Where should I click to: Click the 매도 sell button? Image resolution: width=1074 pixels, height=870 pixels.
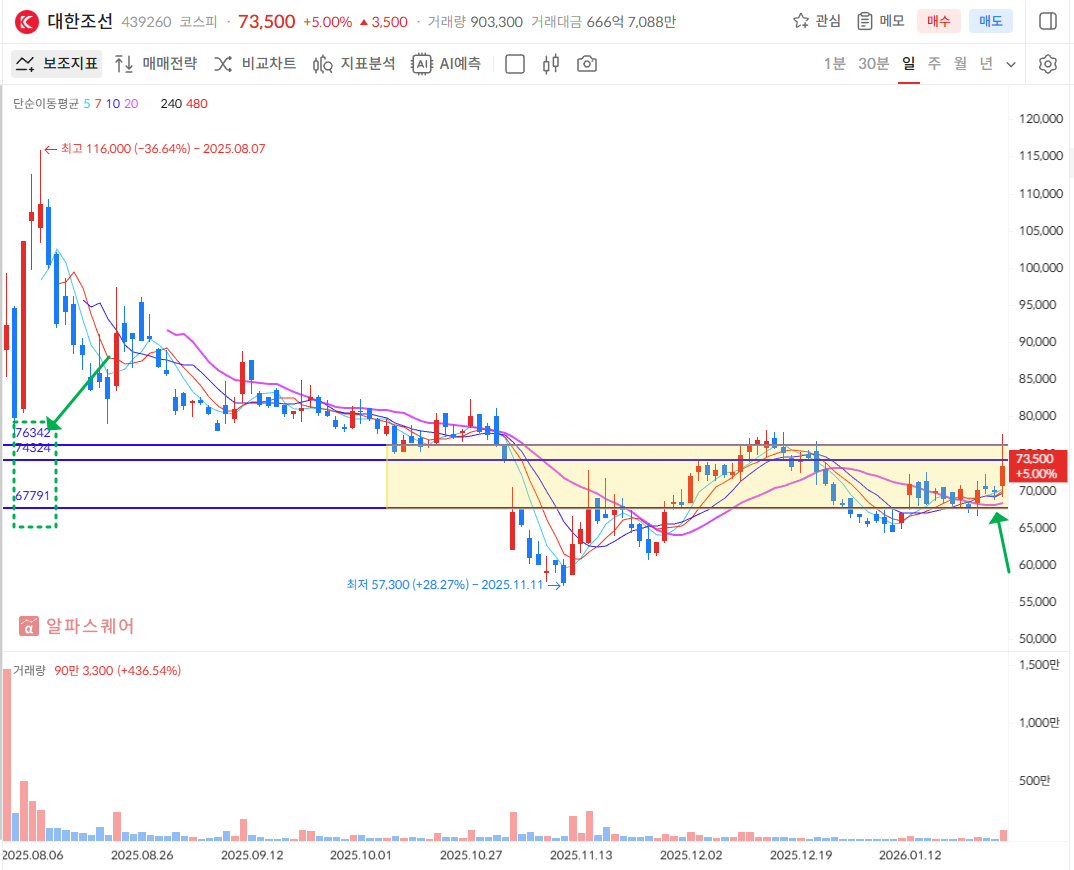pos(990,21)
